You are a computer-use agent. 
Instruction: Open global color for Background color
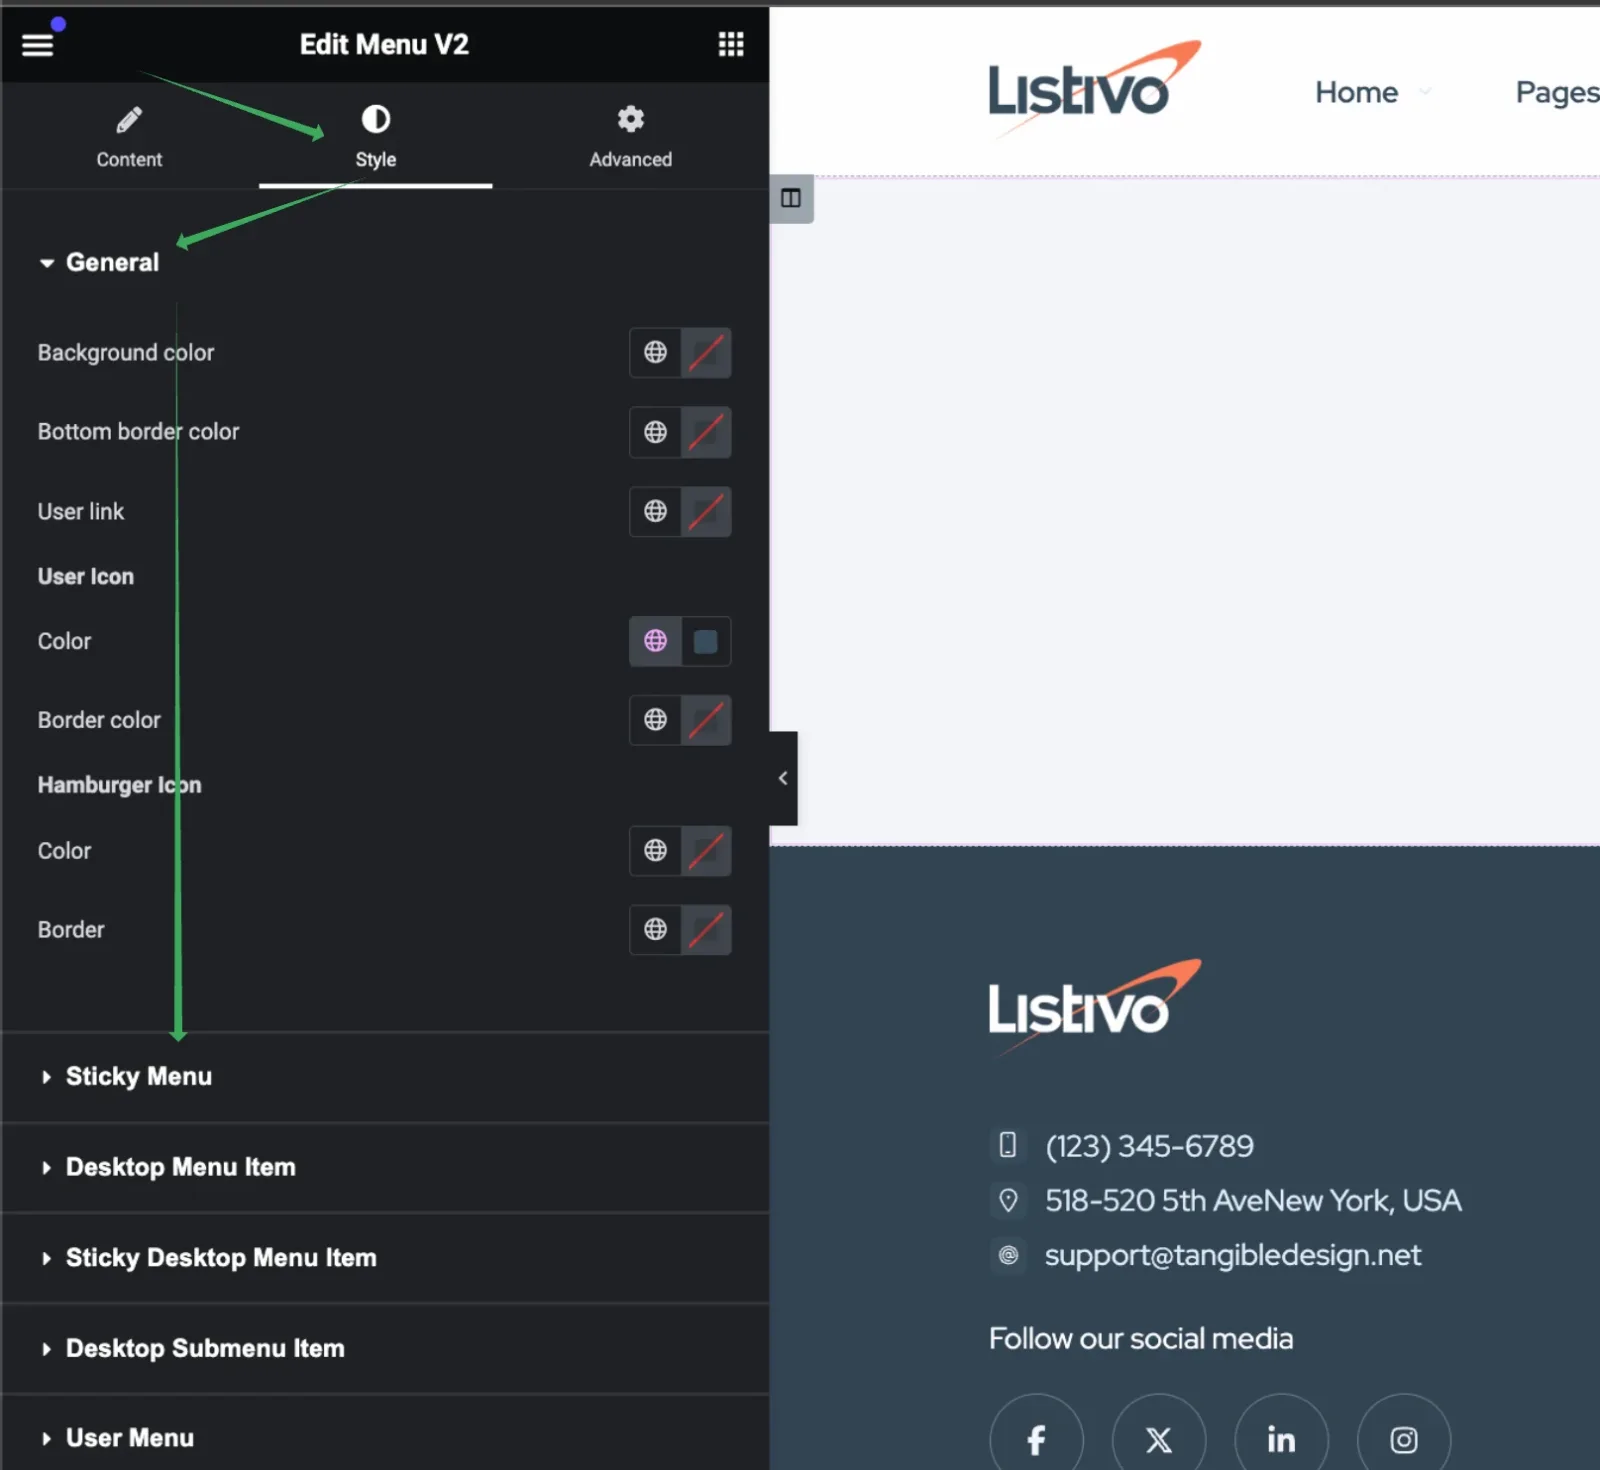click(x=655, y=352)
